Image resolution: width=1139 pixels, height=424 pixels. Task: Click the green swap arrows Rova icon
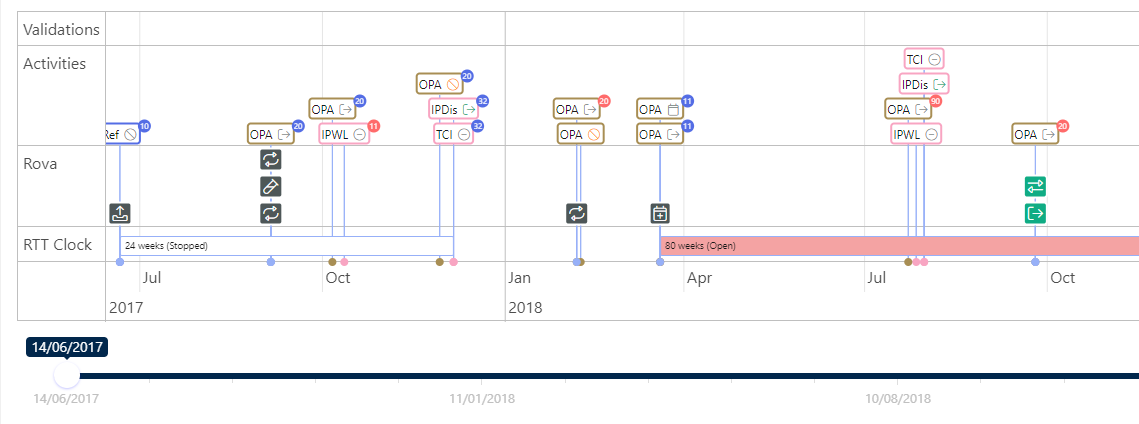1035,186
